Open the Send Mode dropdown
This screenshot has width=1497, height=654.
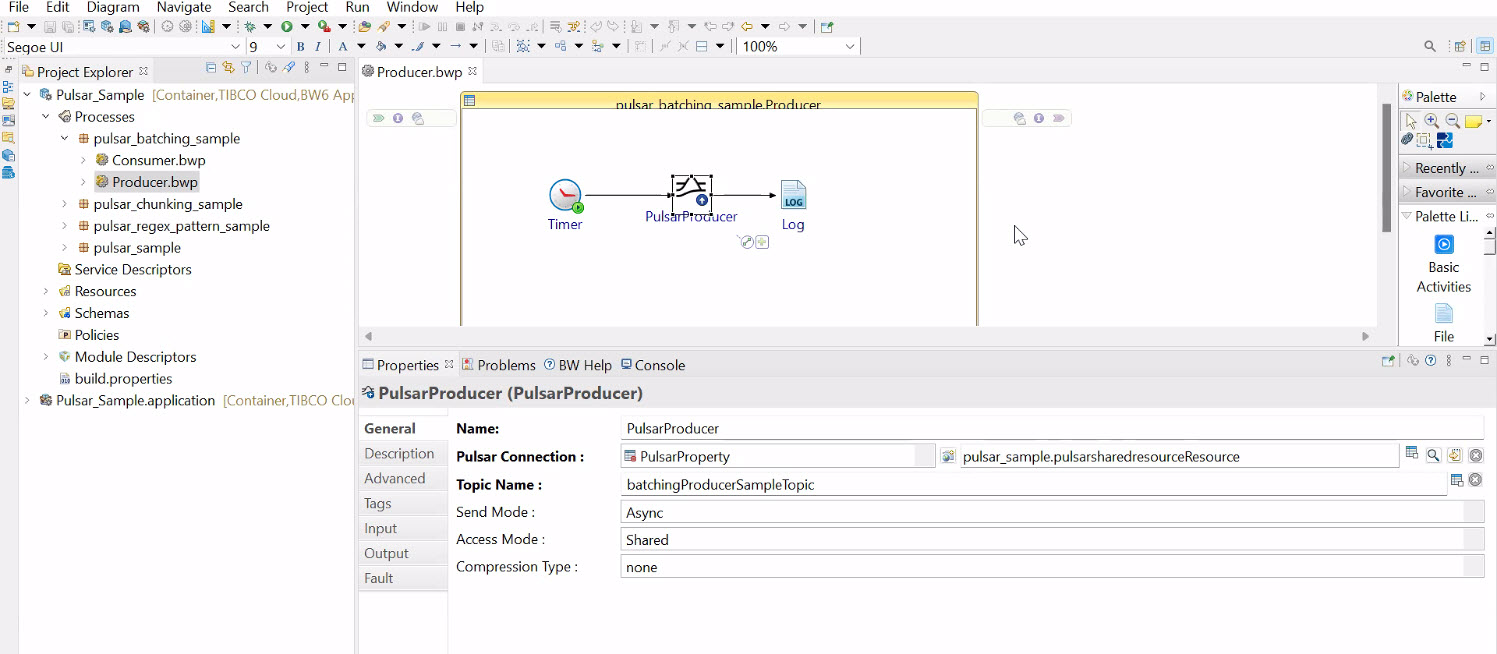[x=1050, y=512]
